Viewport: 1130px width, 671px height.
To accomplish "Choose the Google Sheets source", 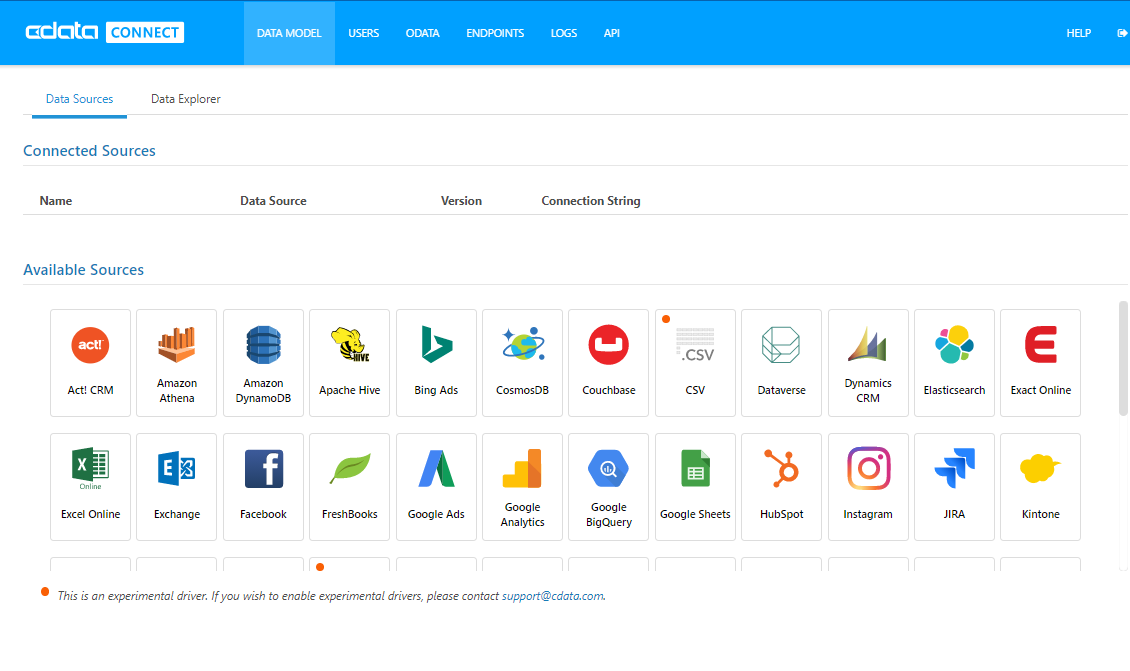I will pos(695,486).
